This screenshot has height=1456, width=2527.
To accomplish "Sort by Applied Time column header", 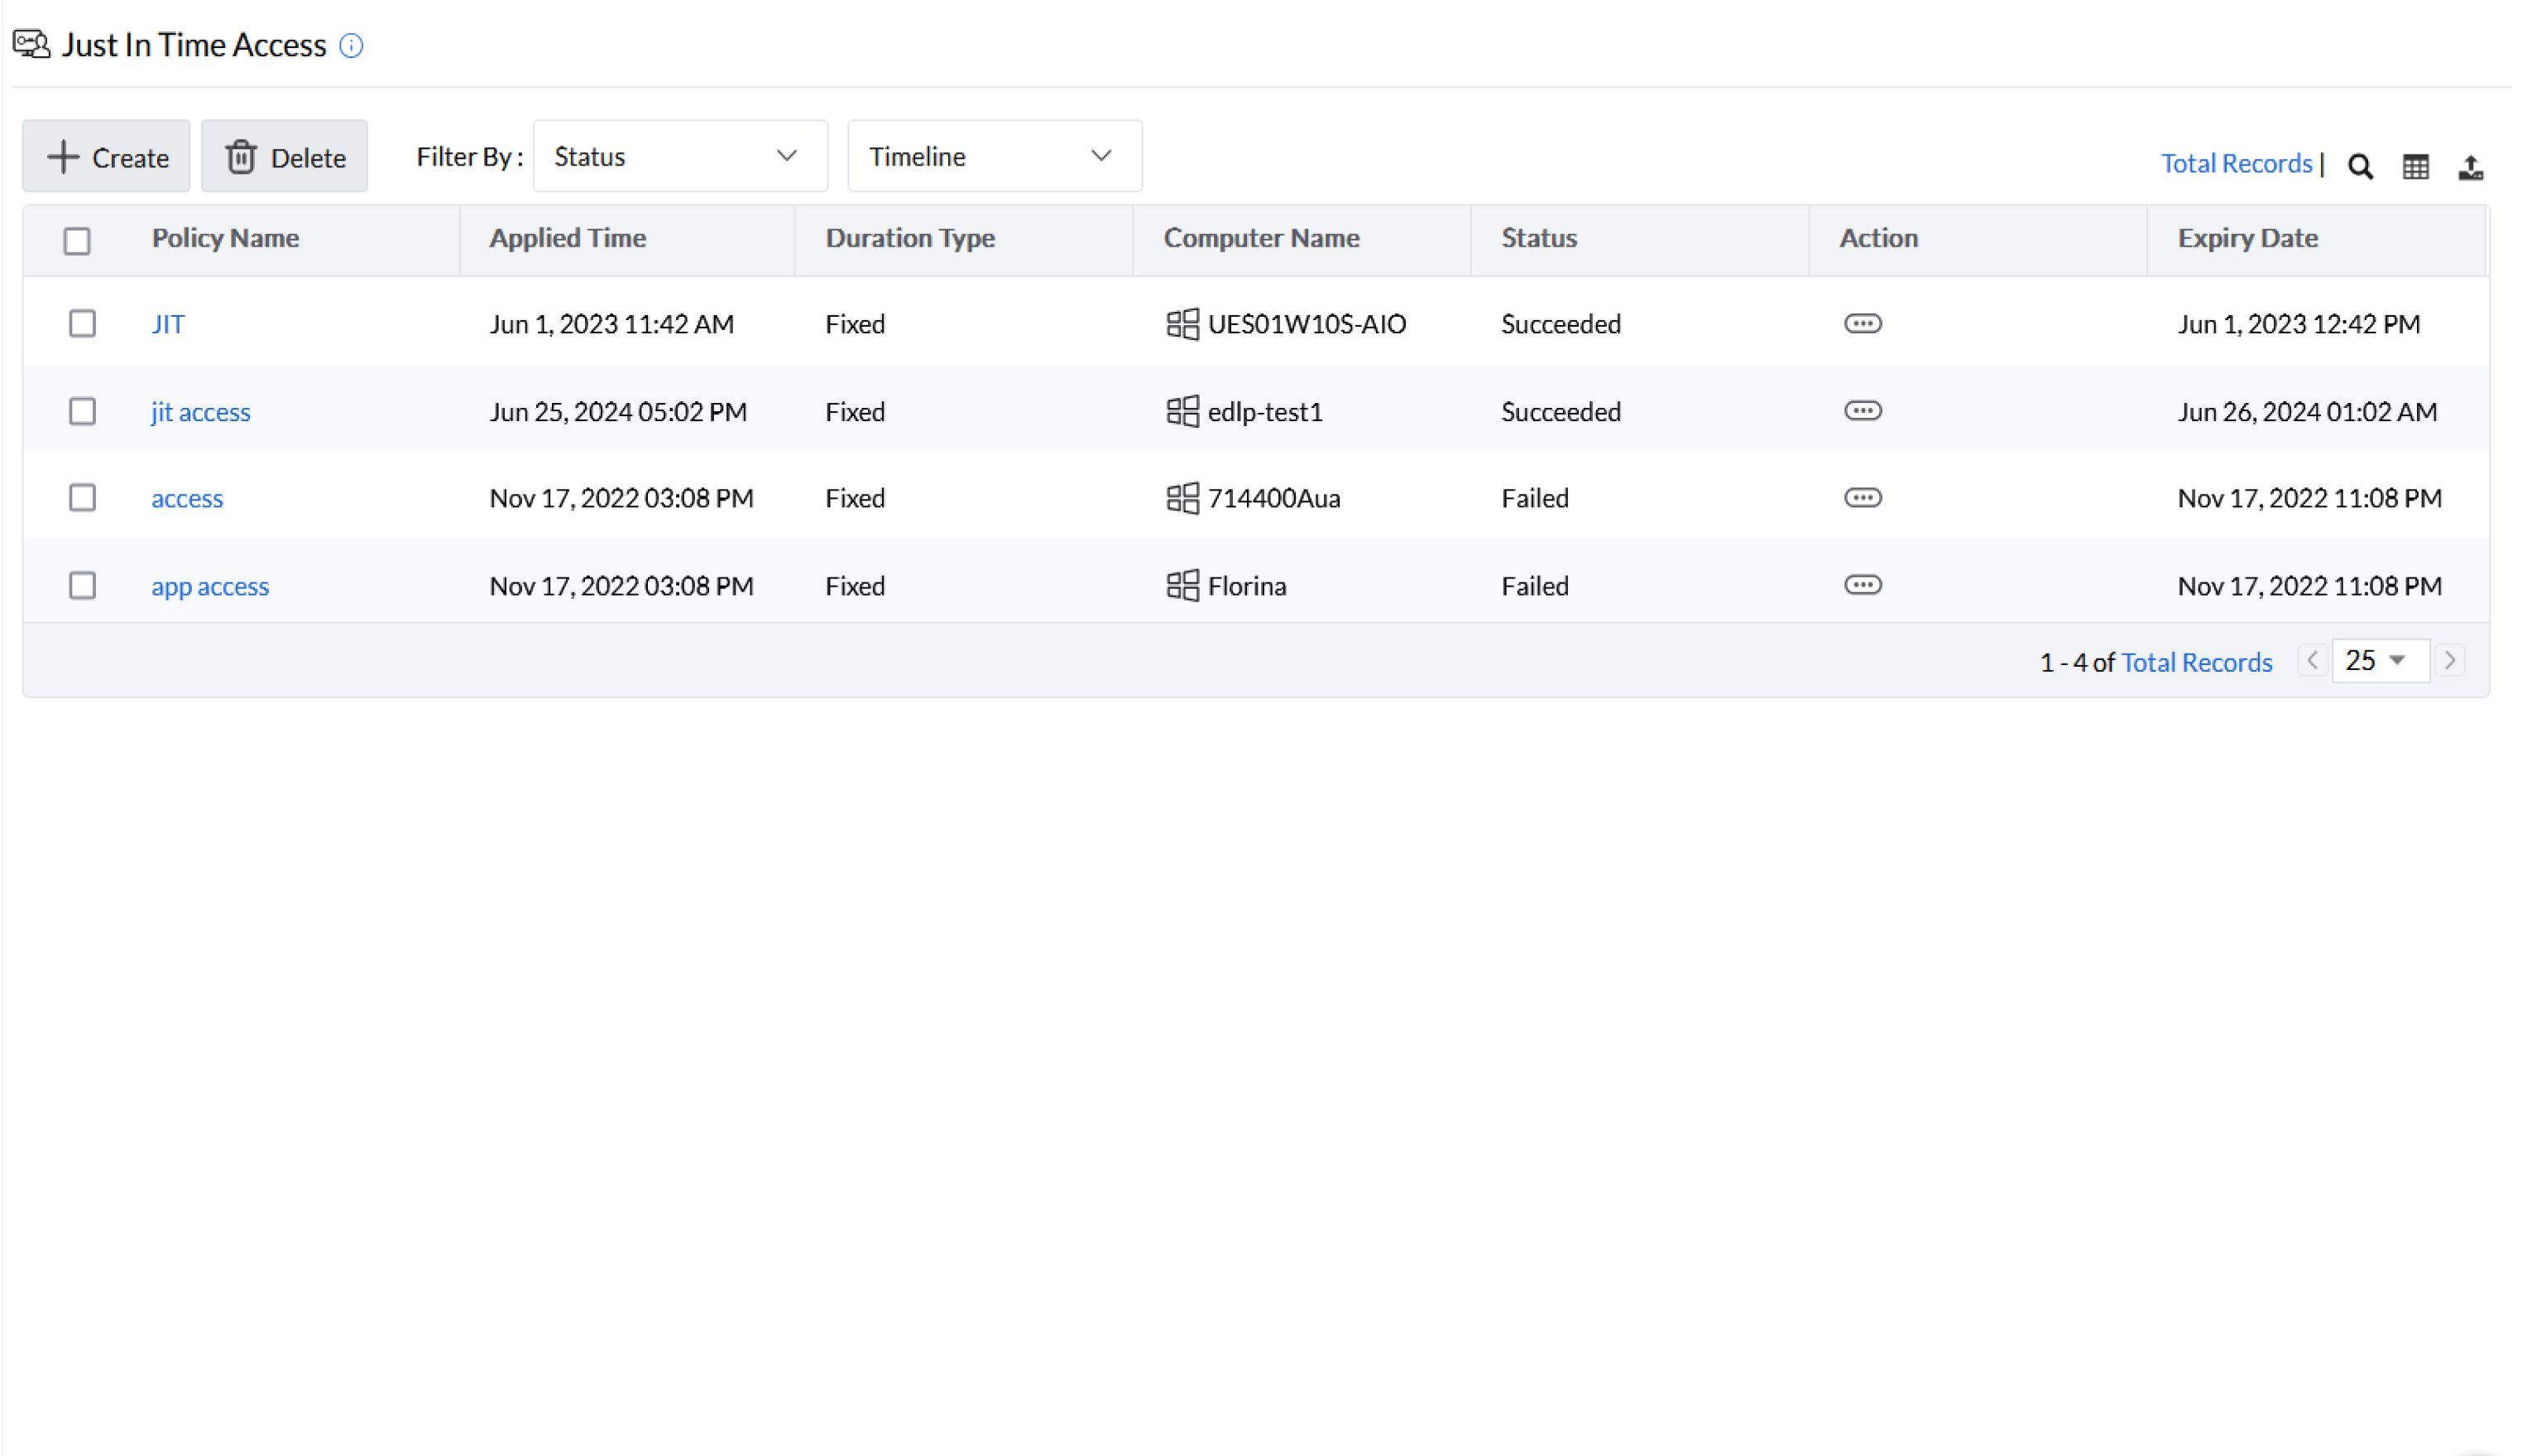I will click(567, 238).
